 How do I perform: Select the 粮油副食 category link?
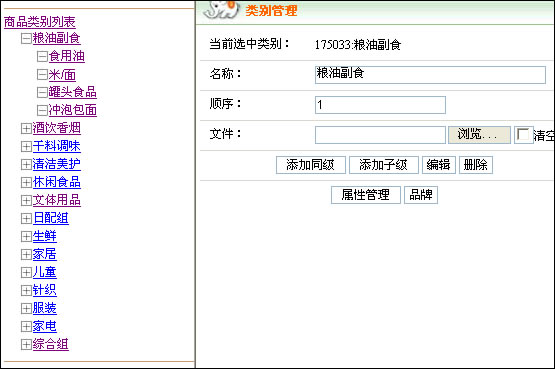tap(57, 38)
